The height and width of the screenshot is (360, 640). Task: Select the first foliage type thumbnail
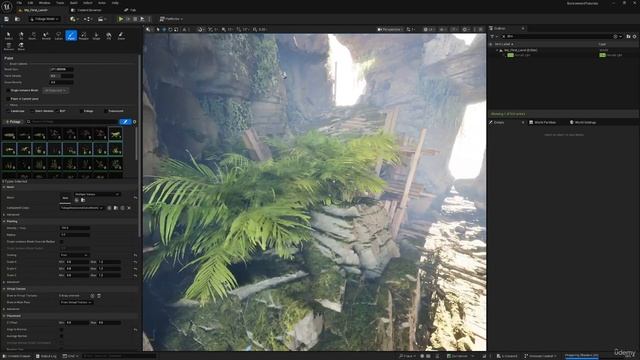[x=9, y=134]
